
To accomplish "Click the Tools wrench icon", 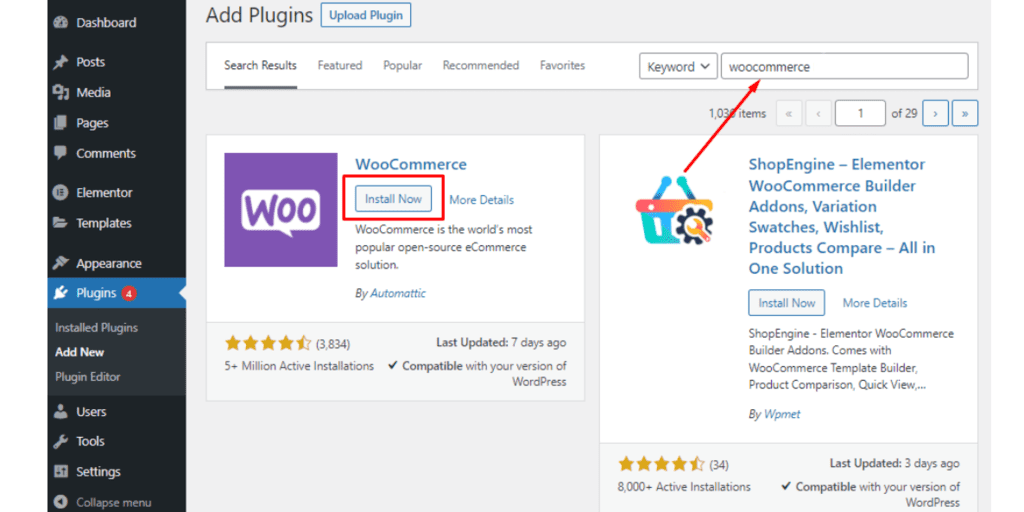I will pos(61,441).
